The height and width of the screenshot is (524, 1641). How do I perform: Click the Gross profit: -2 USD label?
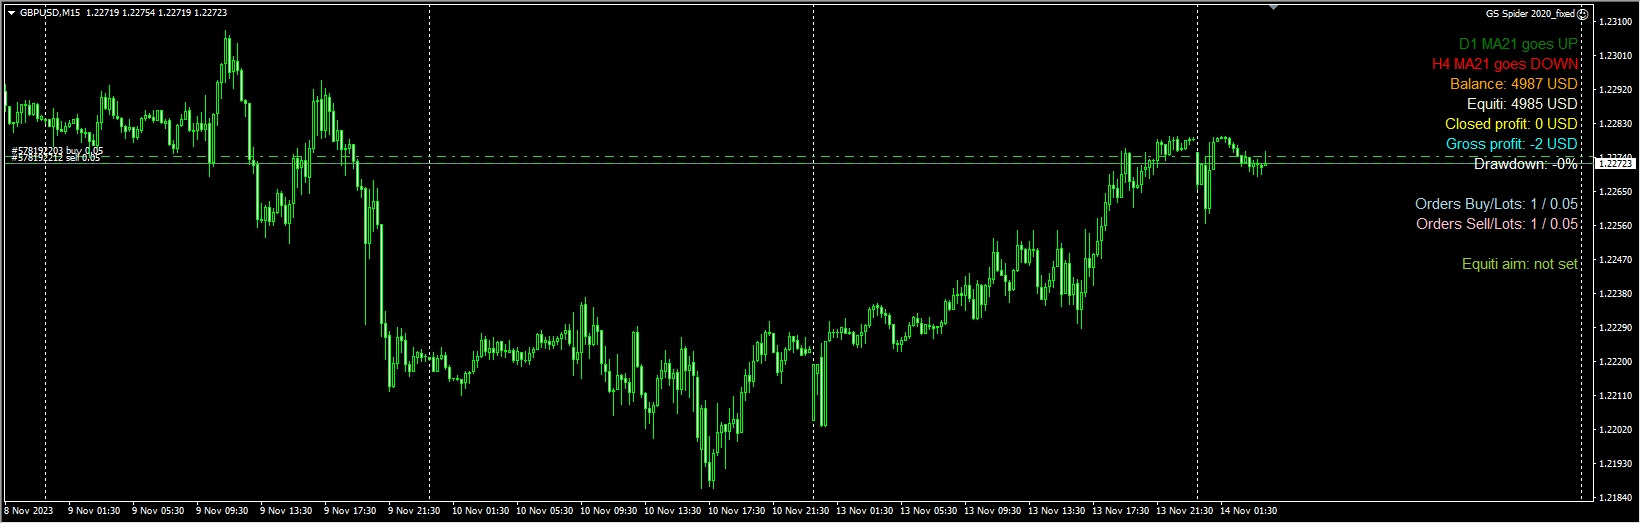pos(1512,144)
